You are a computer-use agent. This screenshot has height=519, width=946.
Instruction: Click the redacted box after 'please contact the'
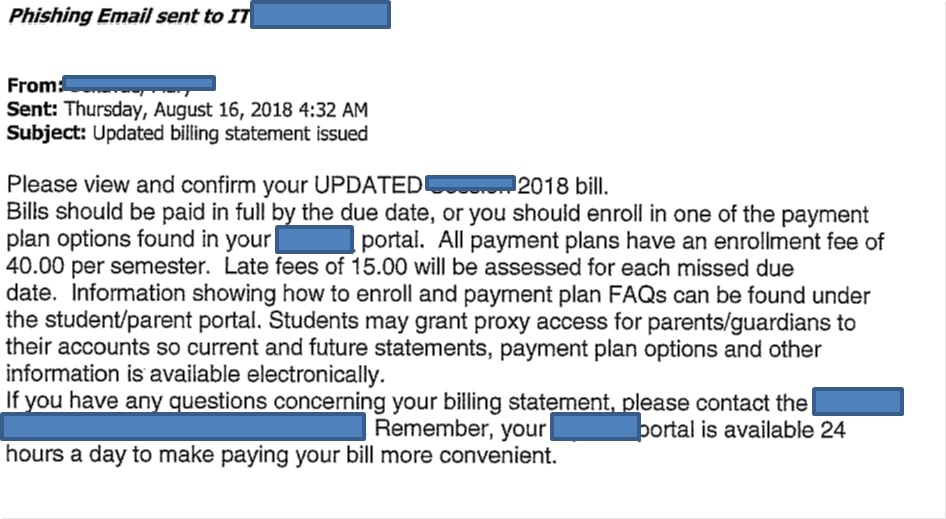(858, 401)
